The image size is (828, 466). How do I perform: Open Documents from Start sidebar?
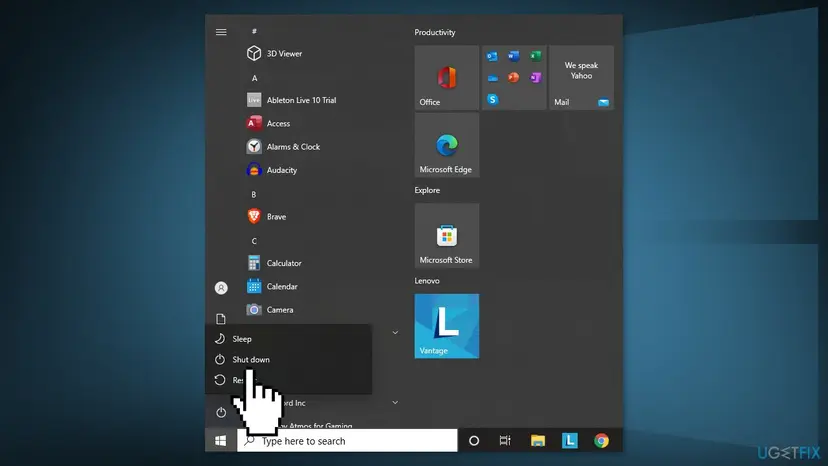(221, 319)
